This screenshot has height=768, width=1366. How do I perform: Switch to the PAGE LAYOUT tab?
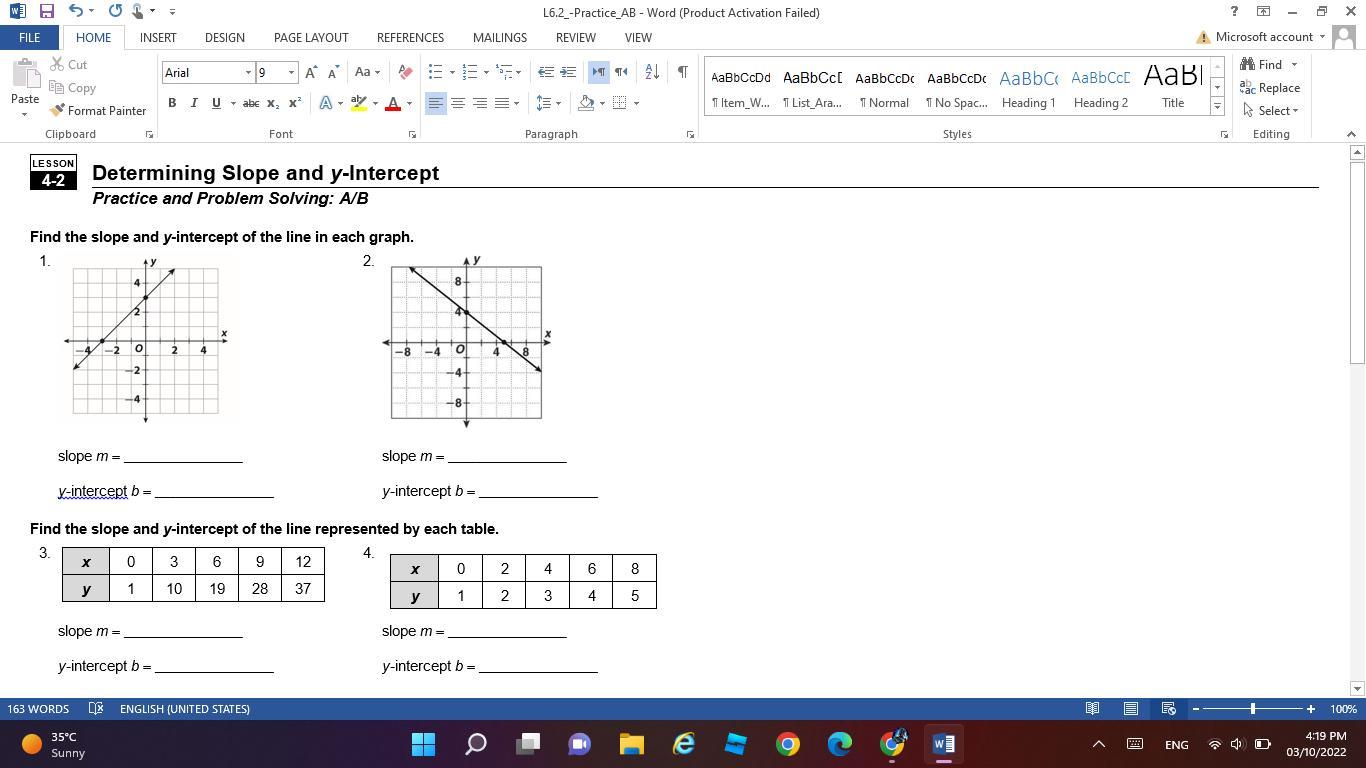coord(311,37)
